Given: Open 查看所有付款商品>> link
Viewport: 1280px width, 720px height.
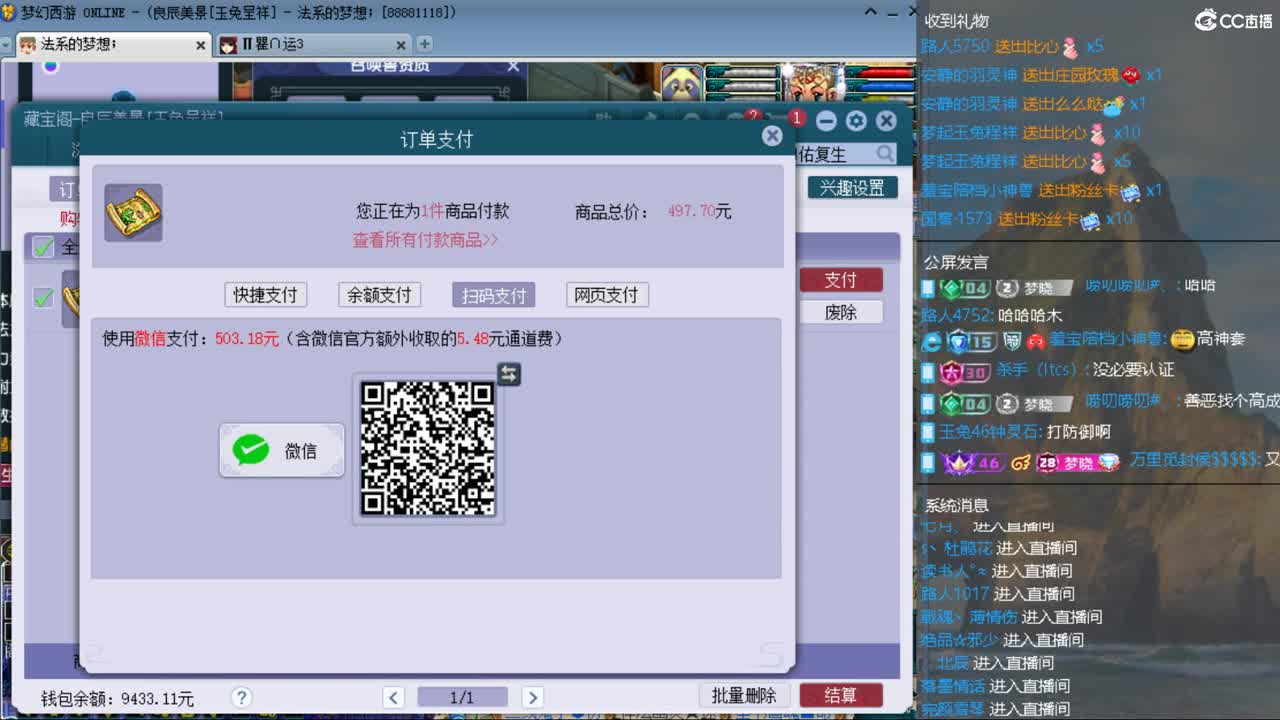Looking at the screenshot, I should pyautogui.click(x=425, y=240).
